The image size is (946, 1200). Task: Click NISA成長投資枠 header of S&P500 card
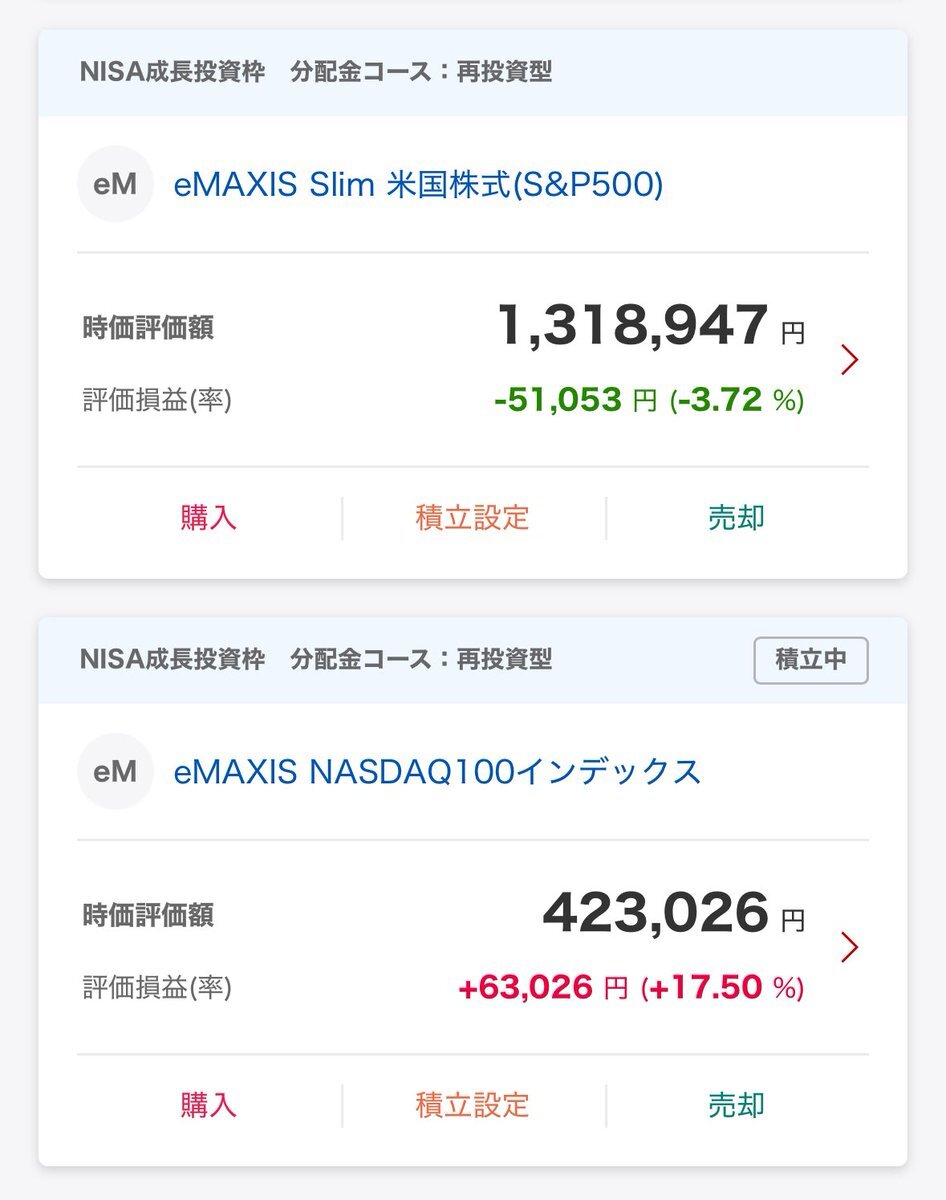point(173,72)
